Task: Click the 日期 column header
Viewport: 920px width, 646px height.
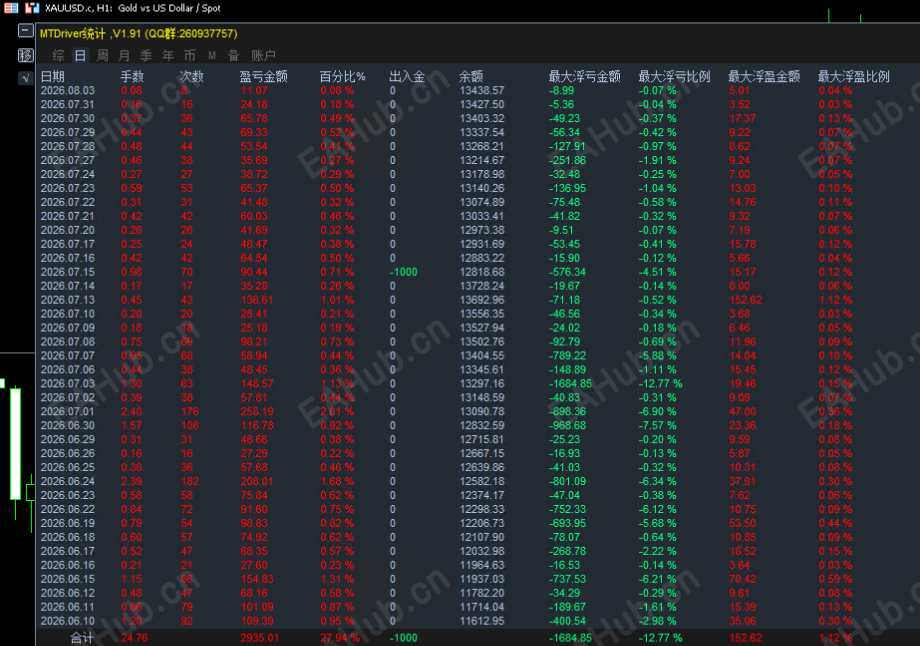Action: tap(52, 76)
